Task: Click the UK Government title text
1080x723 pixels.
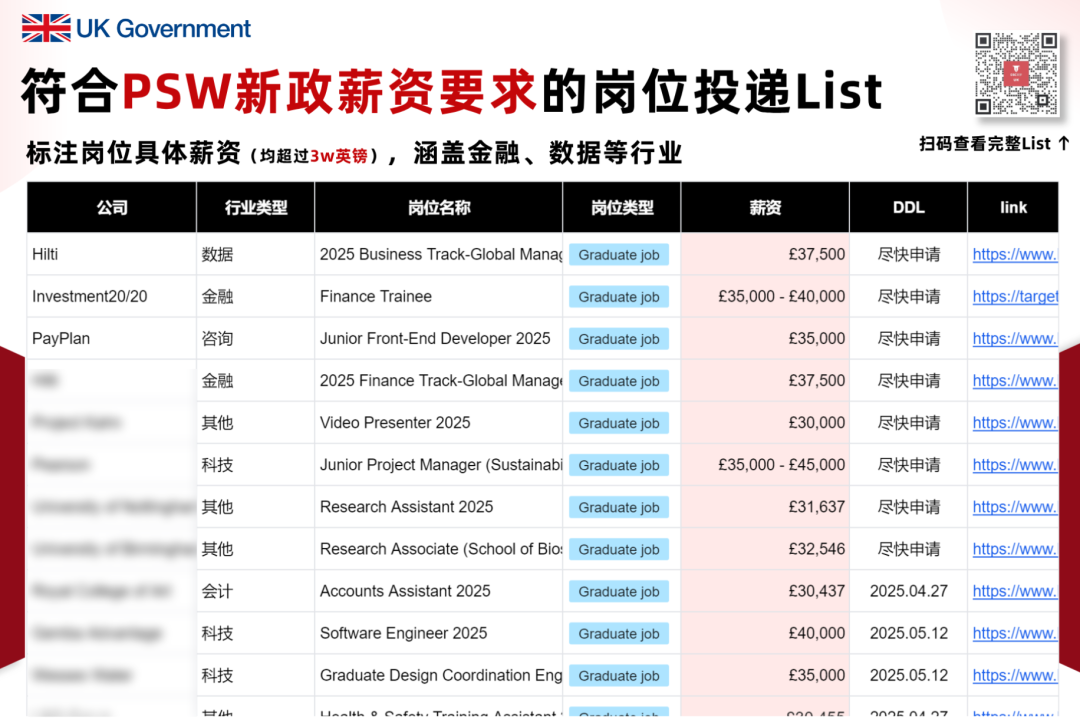Action: click(x=163, y=29)
